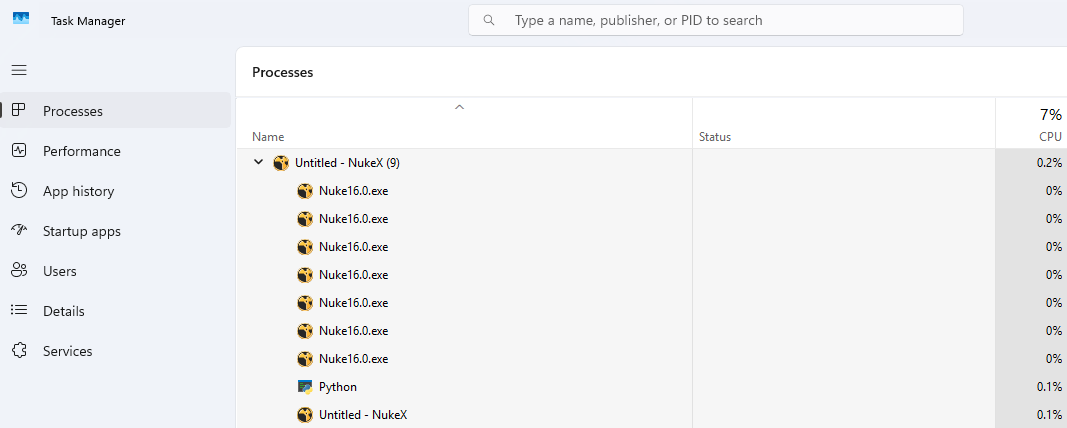Go to the Startup apps tab
The image size is (1067, 428).
click(116, 231)
